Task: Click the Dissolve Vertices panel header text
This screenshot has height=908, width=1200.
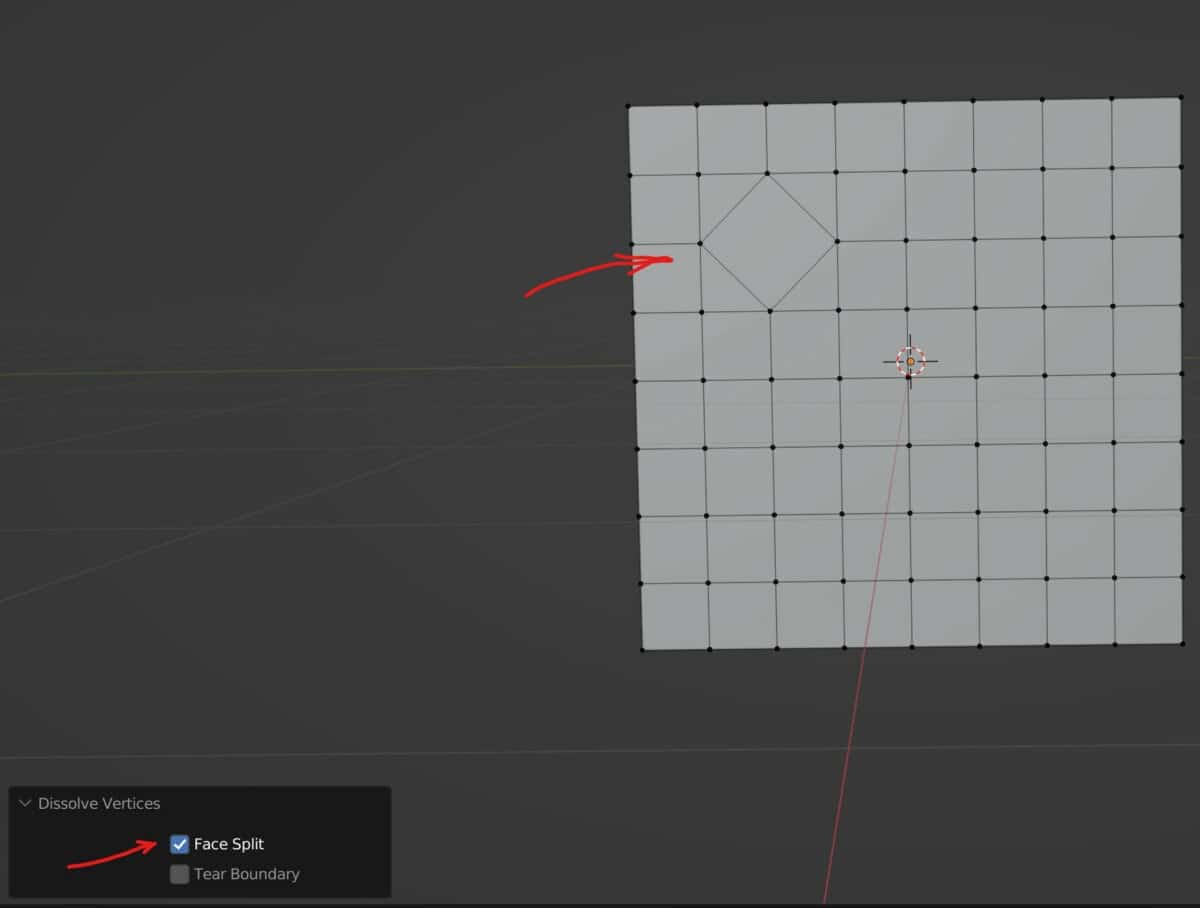Action: point(98,803)
